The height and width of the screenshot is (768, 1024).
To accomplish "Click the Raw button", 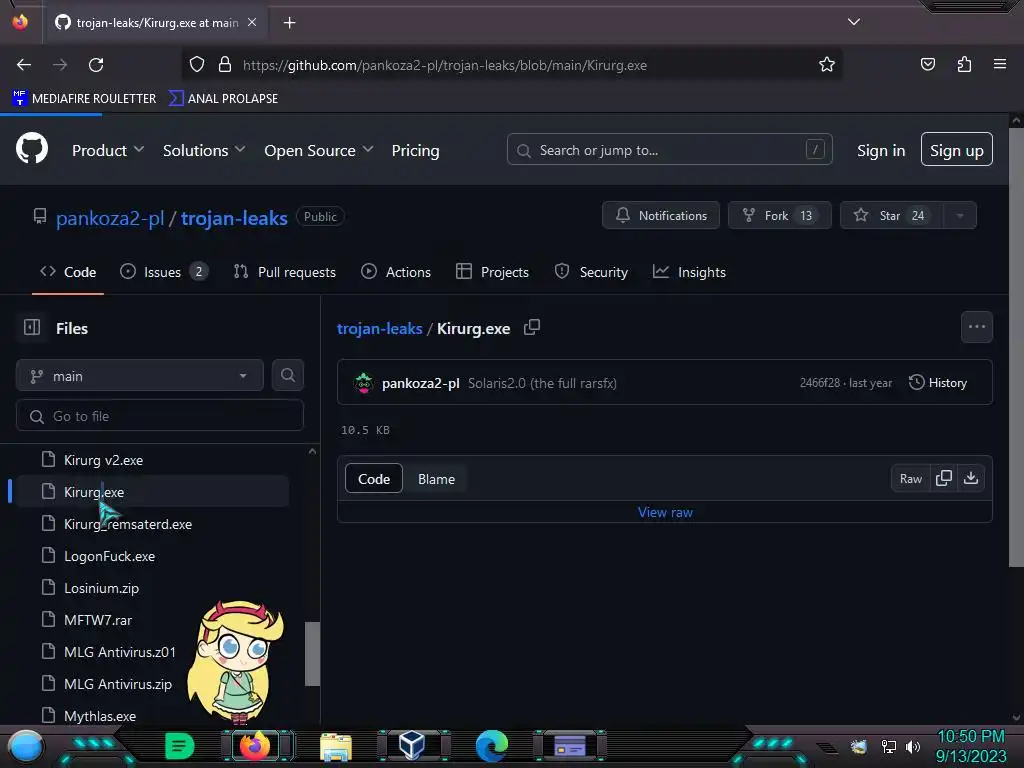I will click(910, 479).
